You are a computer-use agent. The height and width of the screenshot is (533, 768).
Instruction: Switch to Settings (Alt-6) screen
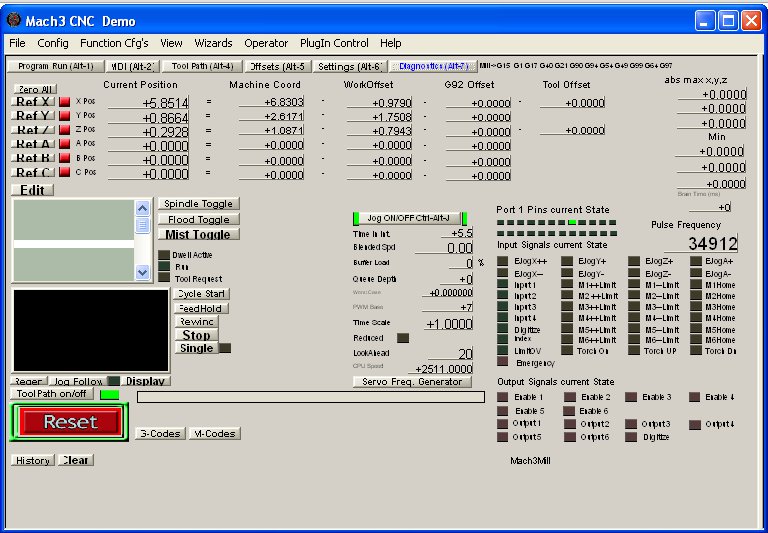(350, 67)
